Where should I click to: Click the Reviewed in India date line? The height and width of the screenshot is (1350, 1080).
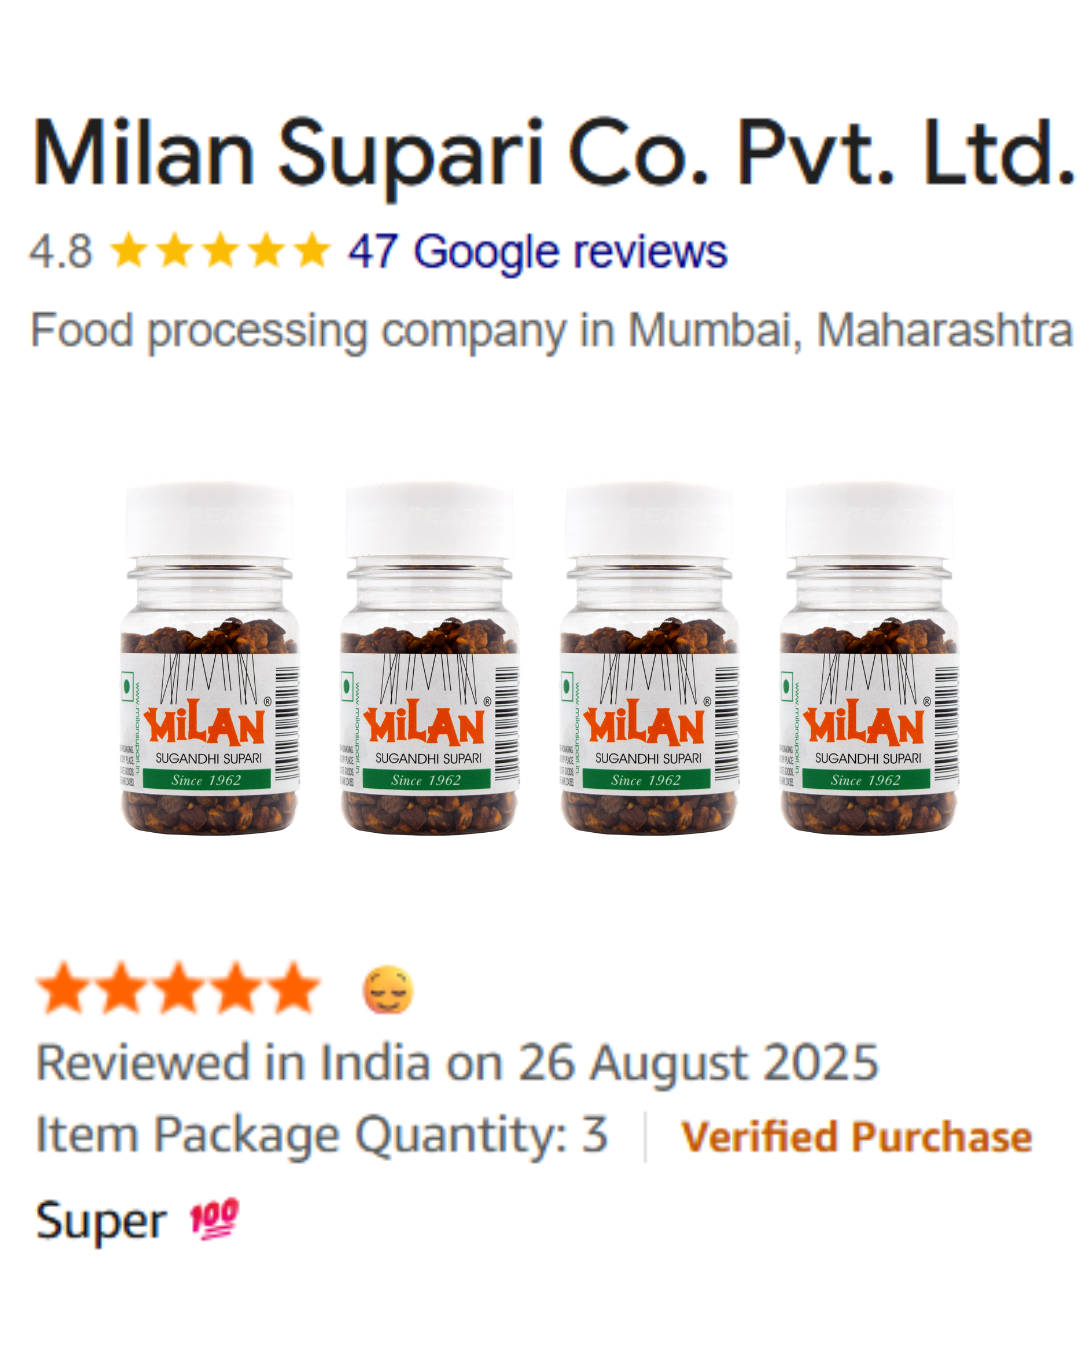[457, 1062]
